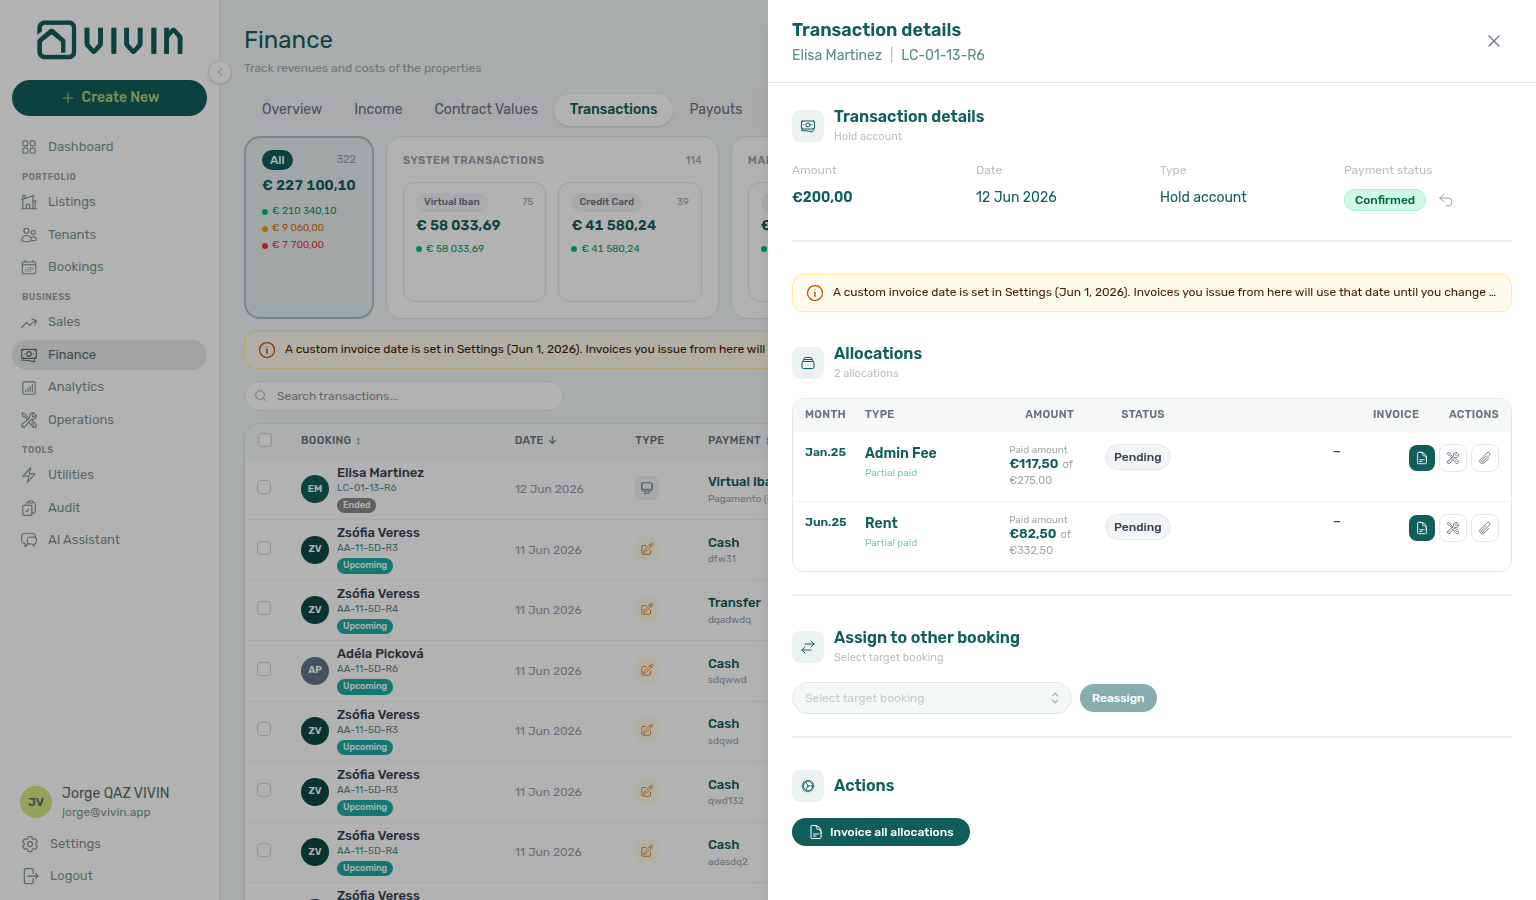Screen dimensions: 1536x900
Task: Click Invoice all allocations
Action: coord(881,832)
